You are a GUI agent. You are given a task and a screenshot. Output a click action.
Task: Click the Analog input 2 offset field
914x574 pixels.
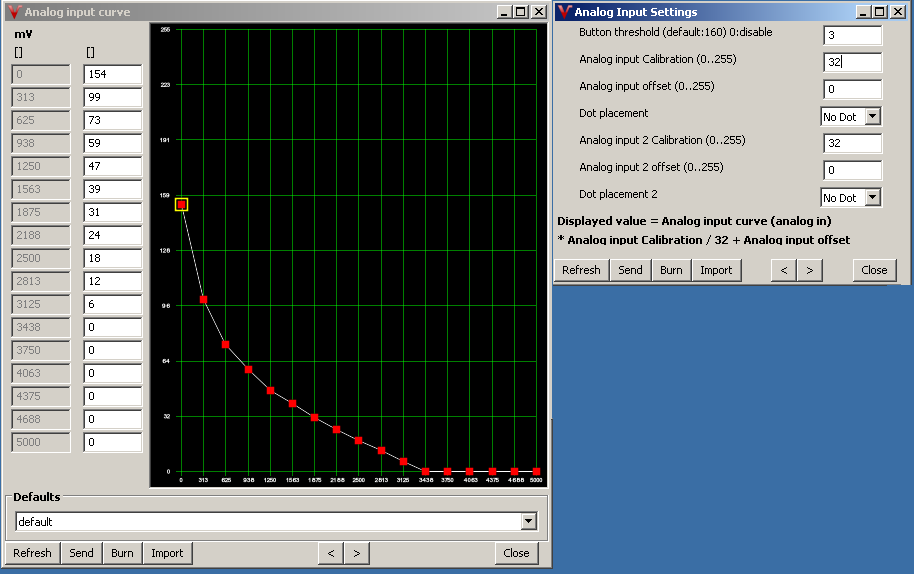coord(852,170)
